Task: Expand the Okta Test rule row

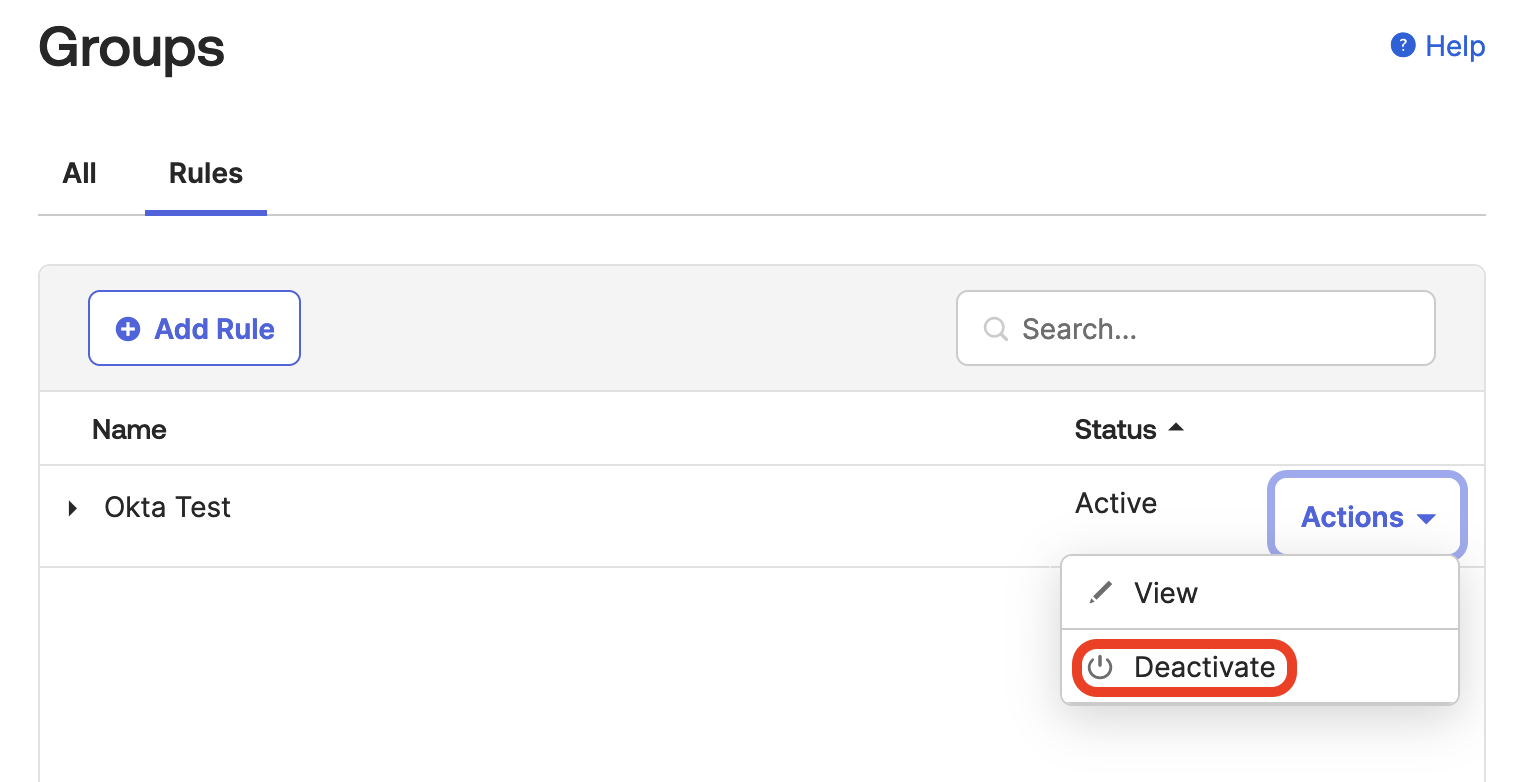Action: coord(72,508)
